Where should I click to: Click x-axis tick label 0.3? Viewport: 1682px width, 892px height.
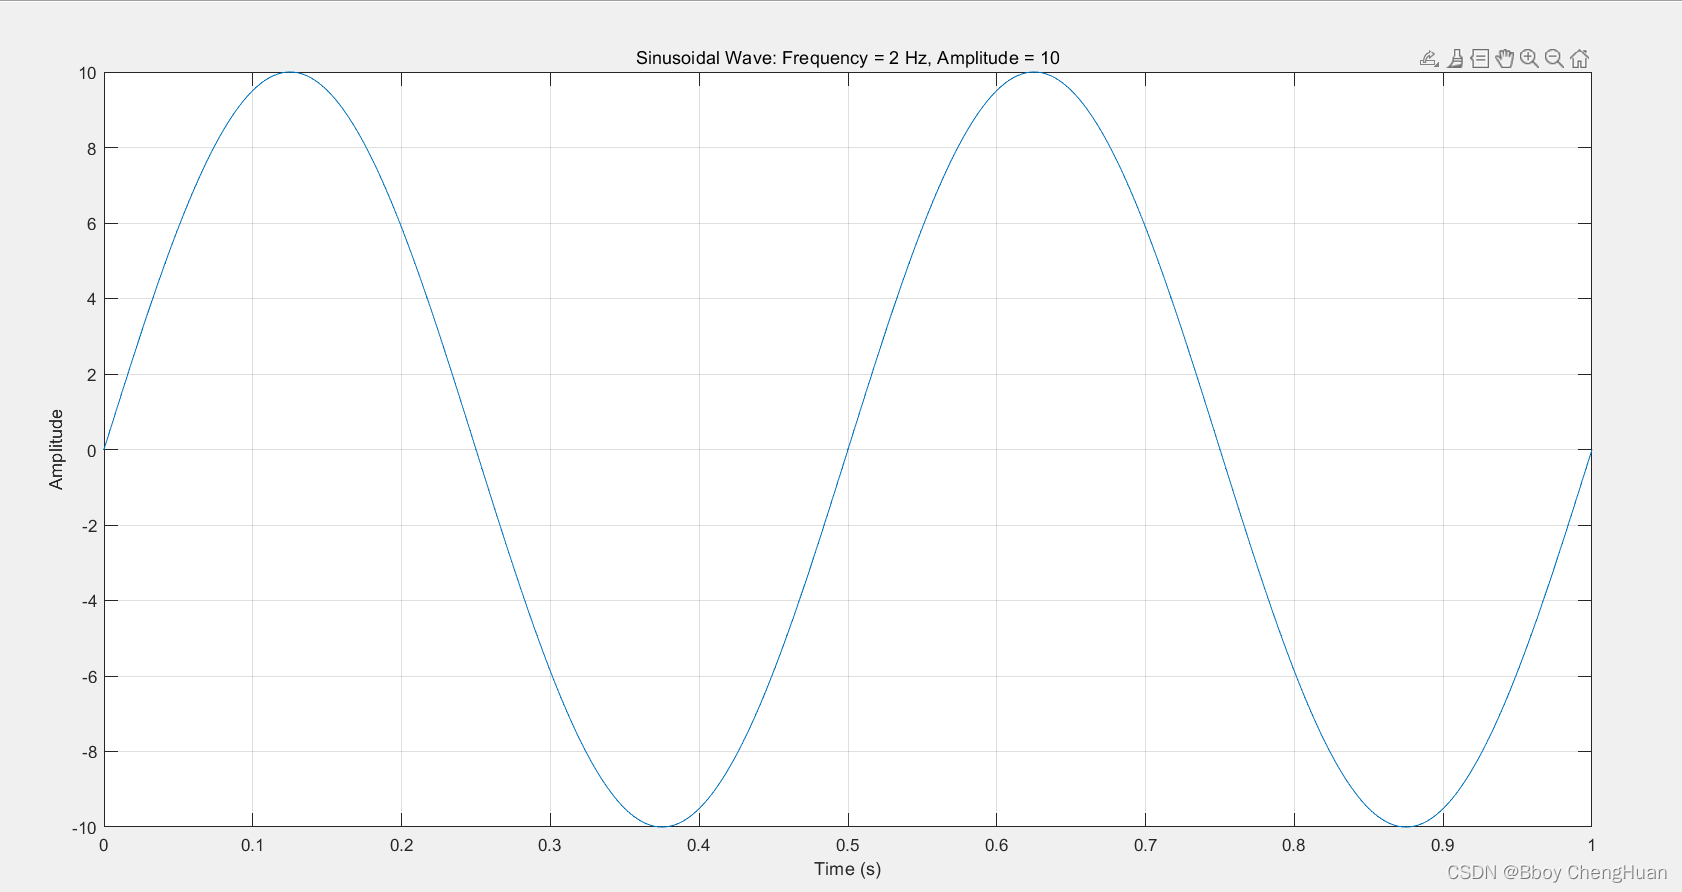tap(550, 845)
